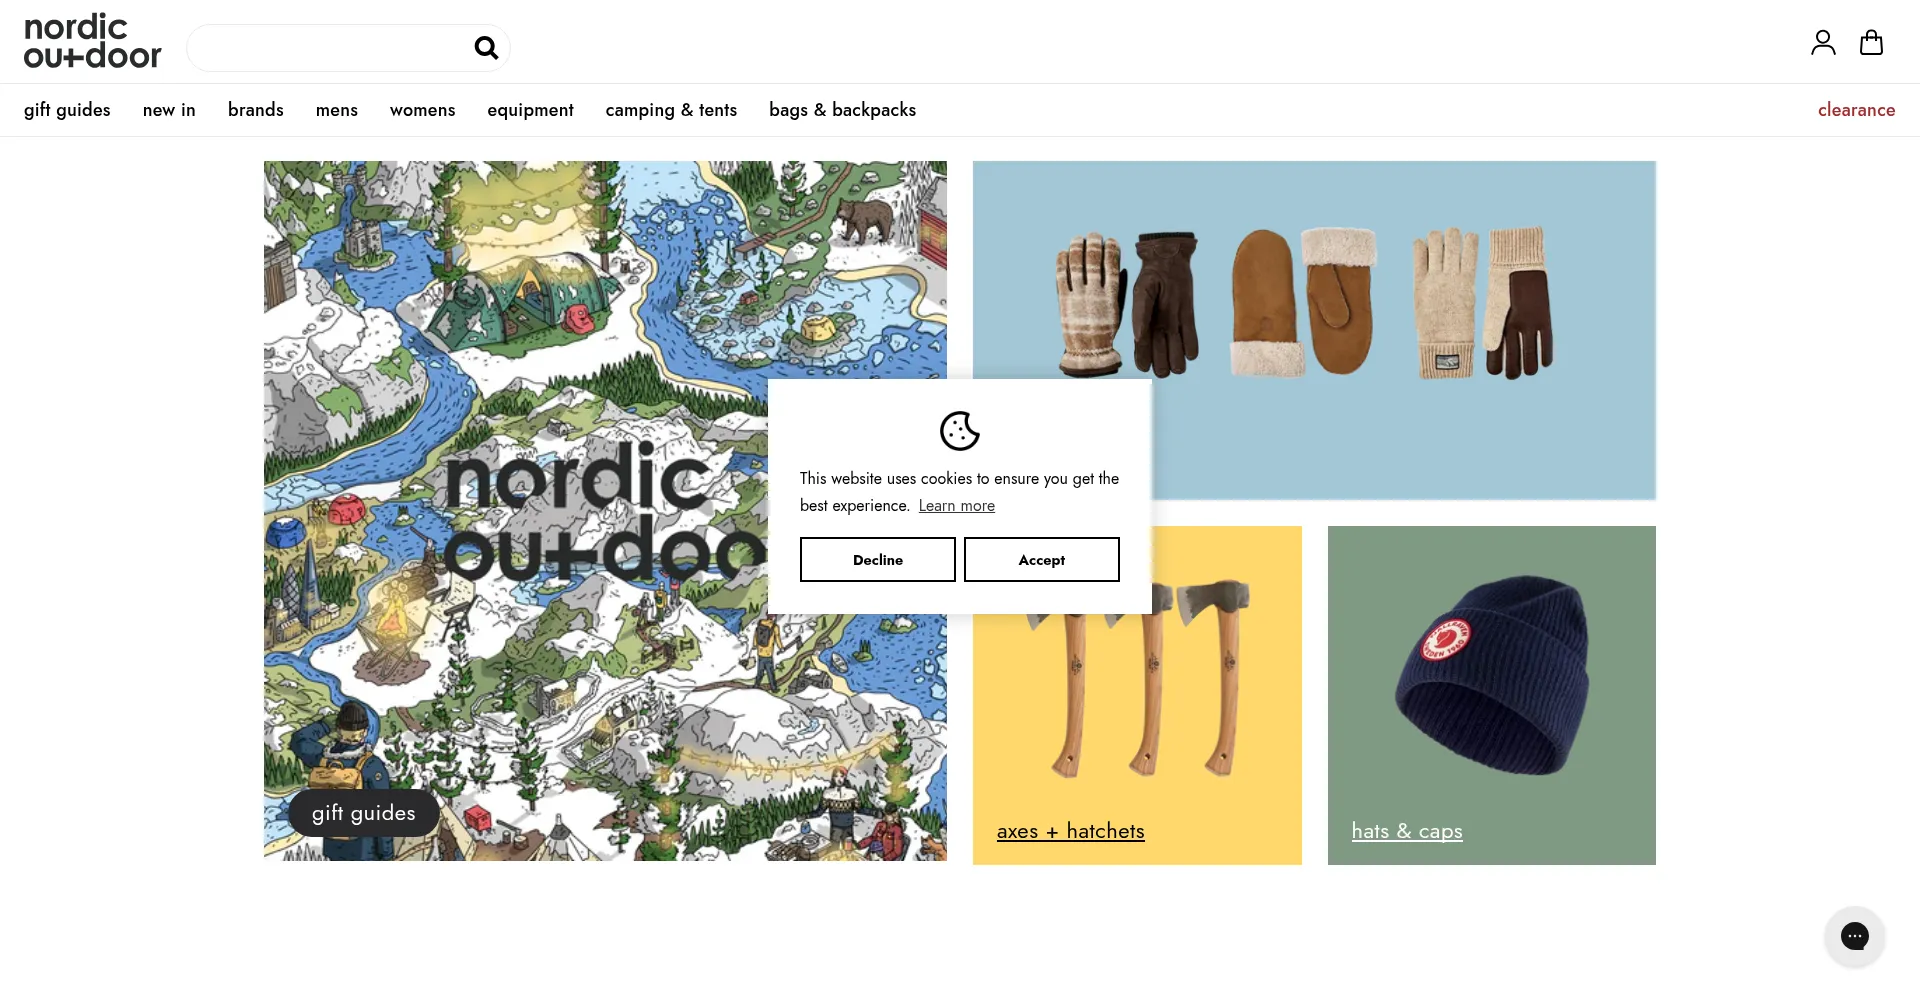Click inside the search input field
1920x993 pixels.
[330, 47]
